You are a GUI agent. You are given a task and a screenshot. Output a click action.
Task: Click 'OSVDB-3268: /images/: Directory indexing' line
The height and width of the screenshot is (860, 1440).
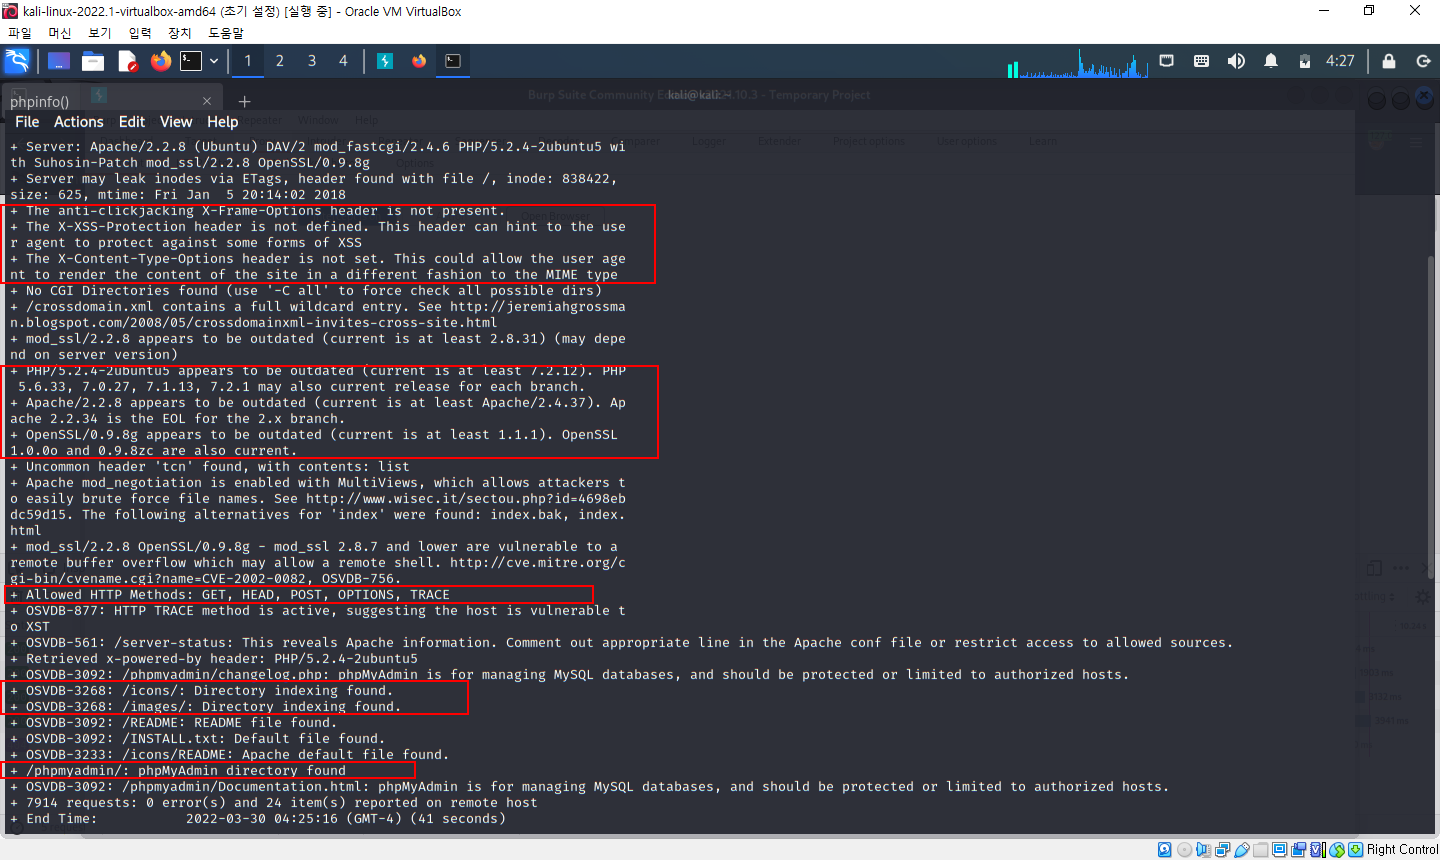click(x=206, y=707)
